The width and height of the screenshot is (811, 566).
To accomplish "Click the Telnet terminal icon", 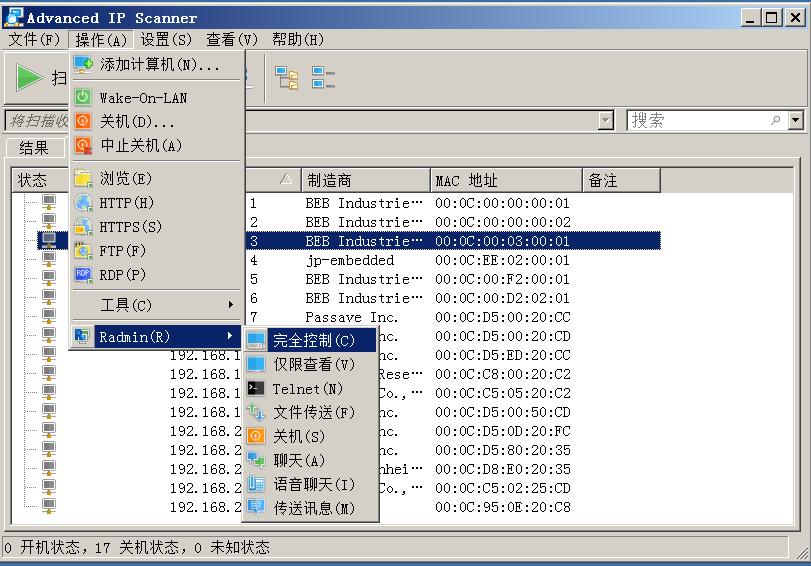I will point(256,388).
